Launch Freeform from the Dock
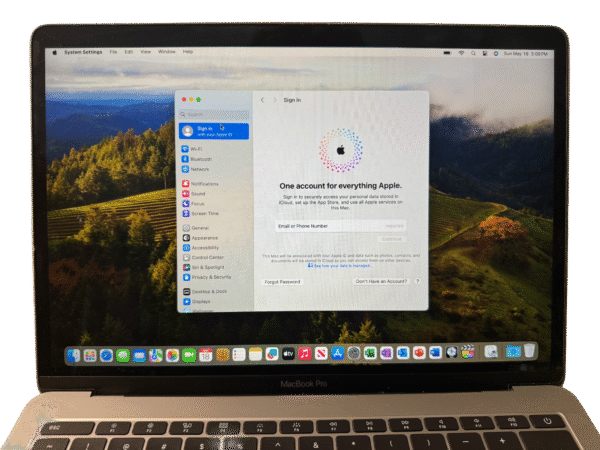Image resolution: width=600 pixels, height=450 pixels. [x=272, y=354]
